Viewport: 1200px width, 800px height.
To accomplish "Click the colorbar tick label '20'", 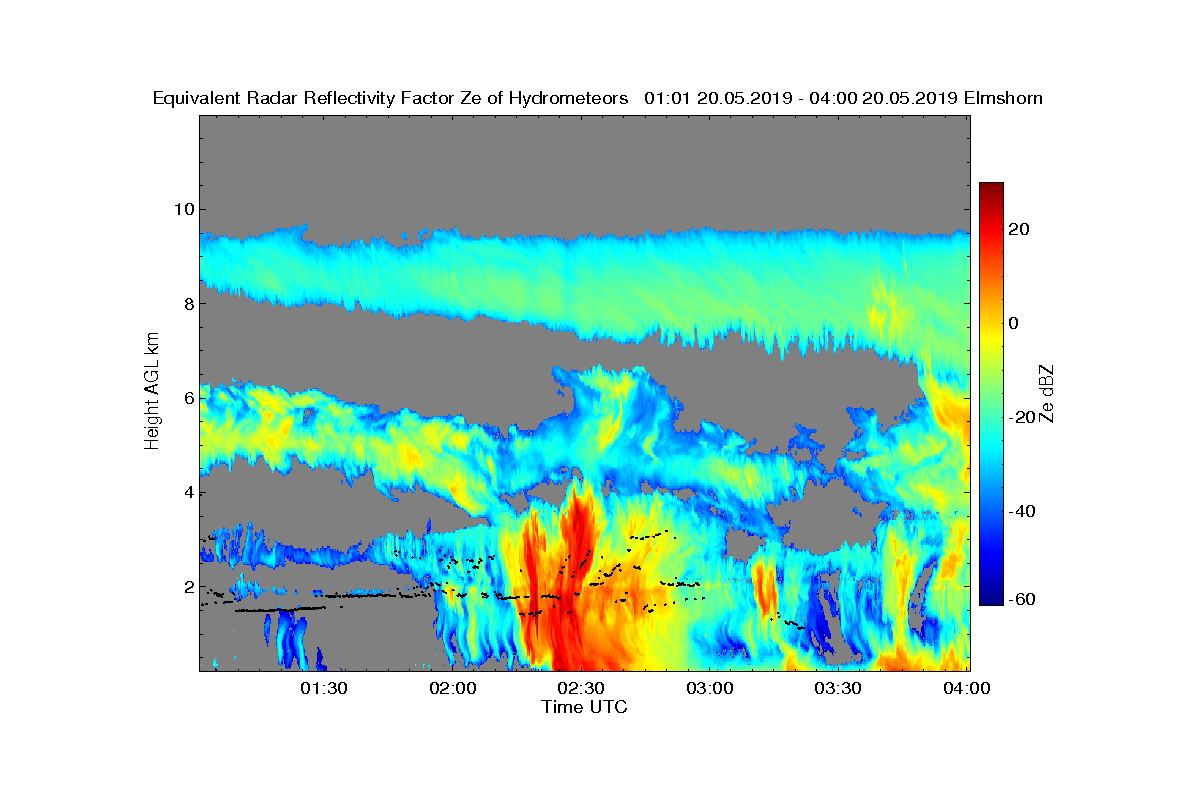I will click(1020, 229).
